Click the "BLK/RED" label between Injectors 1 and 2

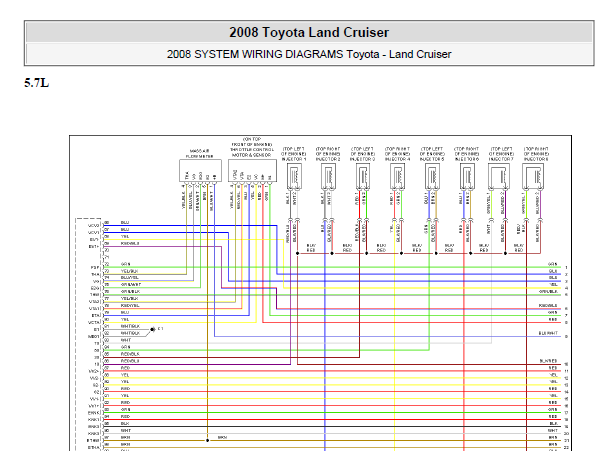click(311, 248)
